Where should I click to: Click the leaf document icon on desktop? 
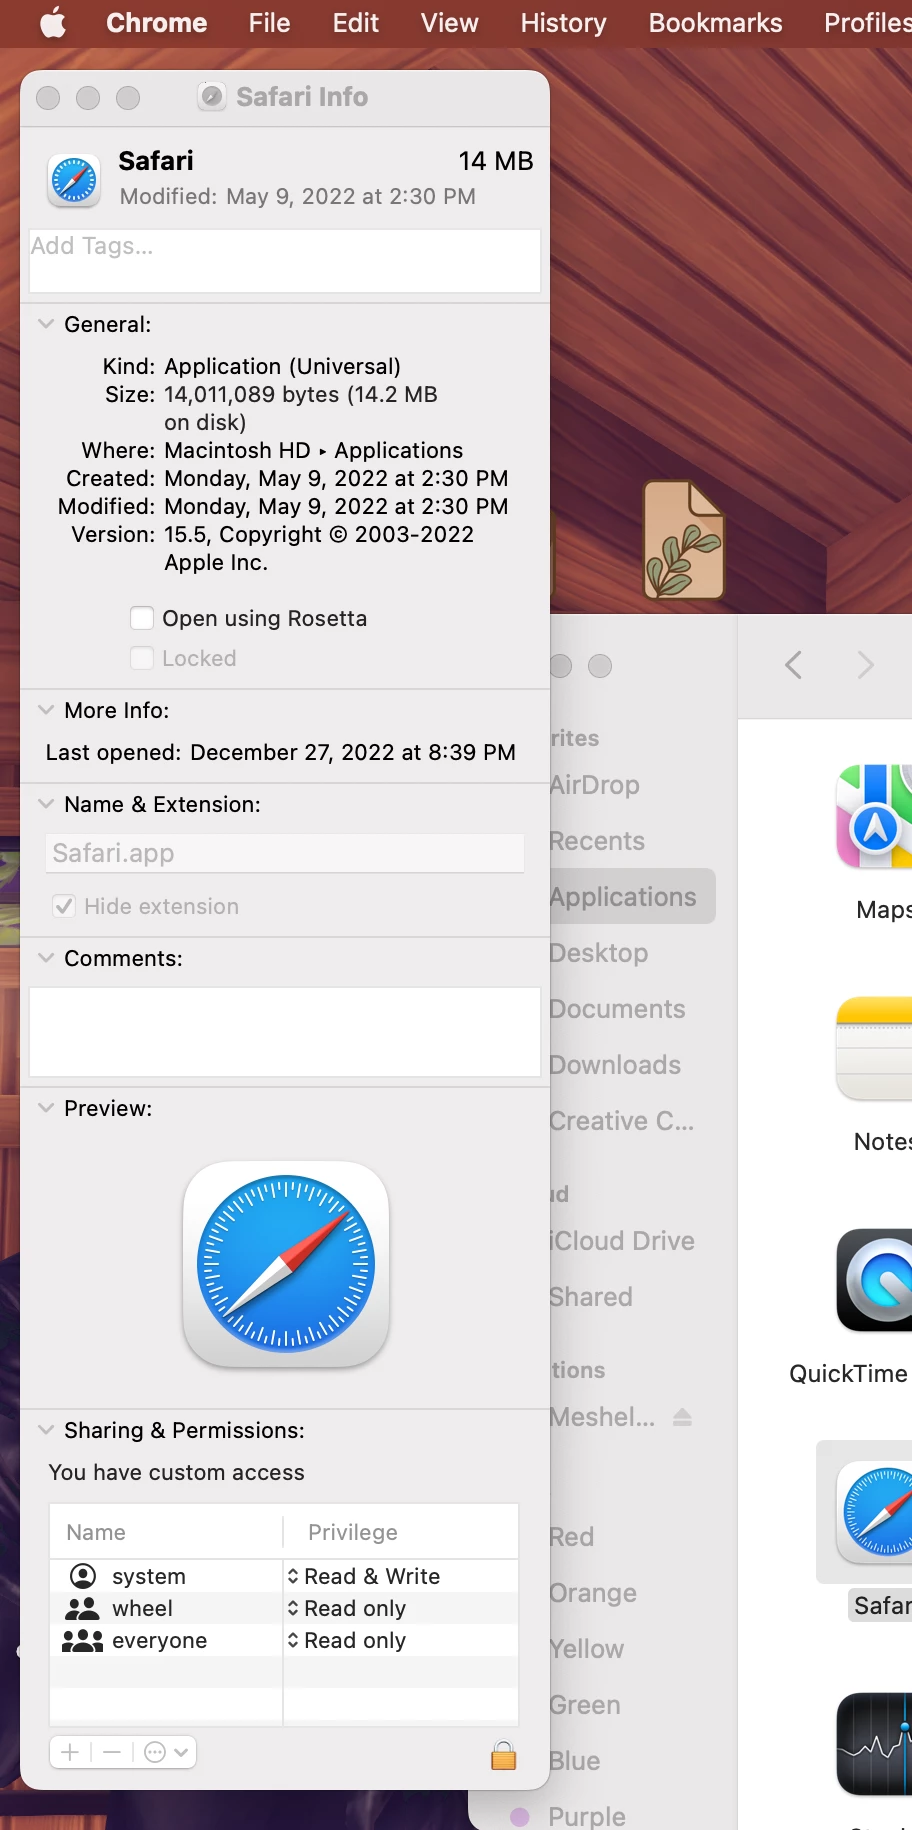click(684, 540)
